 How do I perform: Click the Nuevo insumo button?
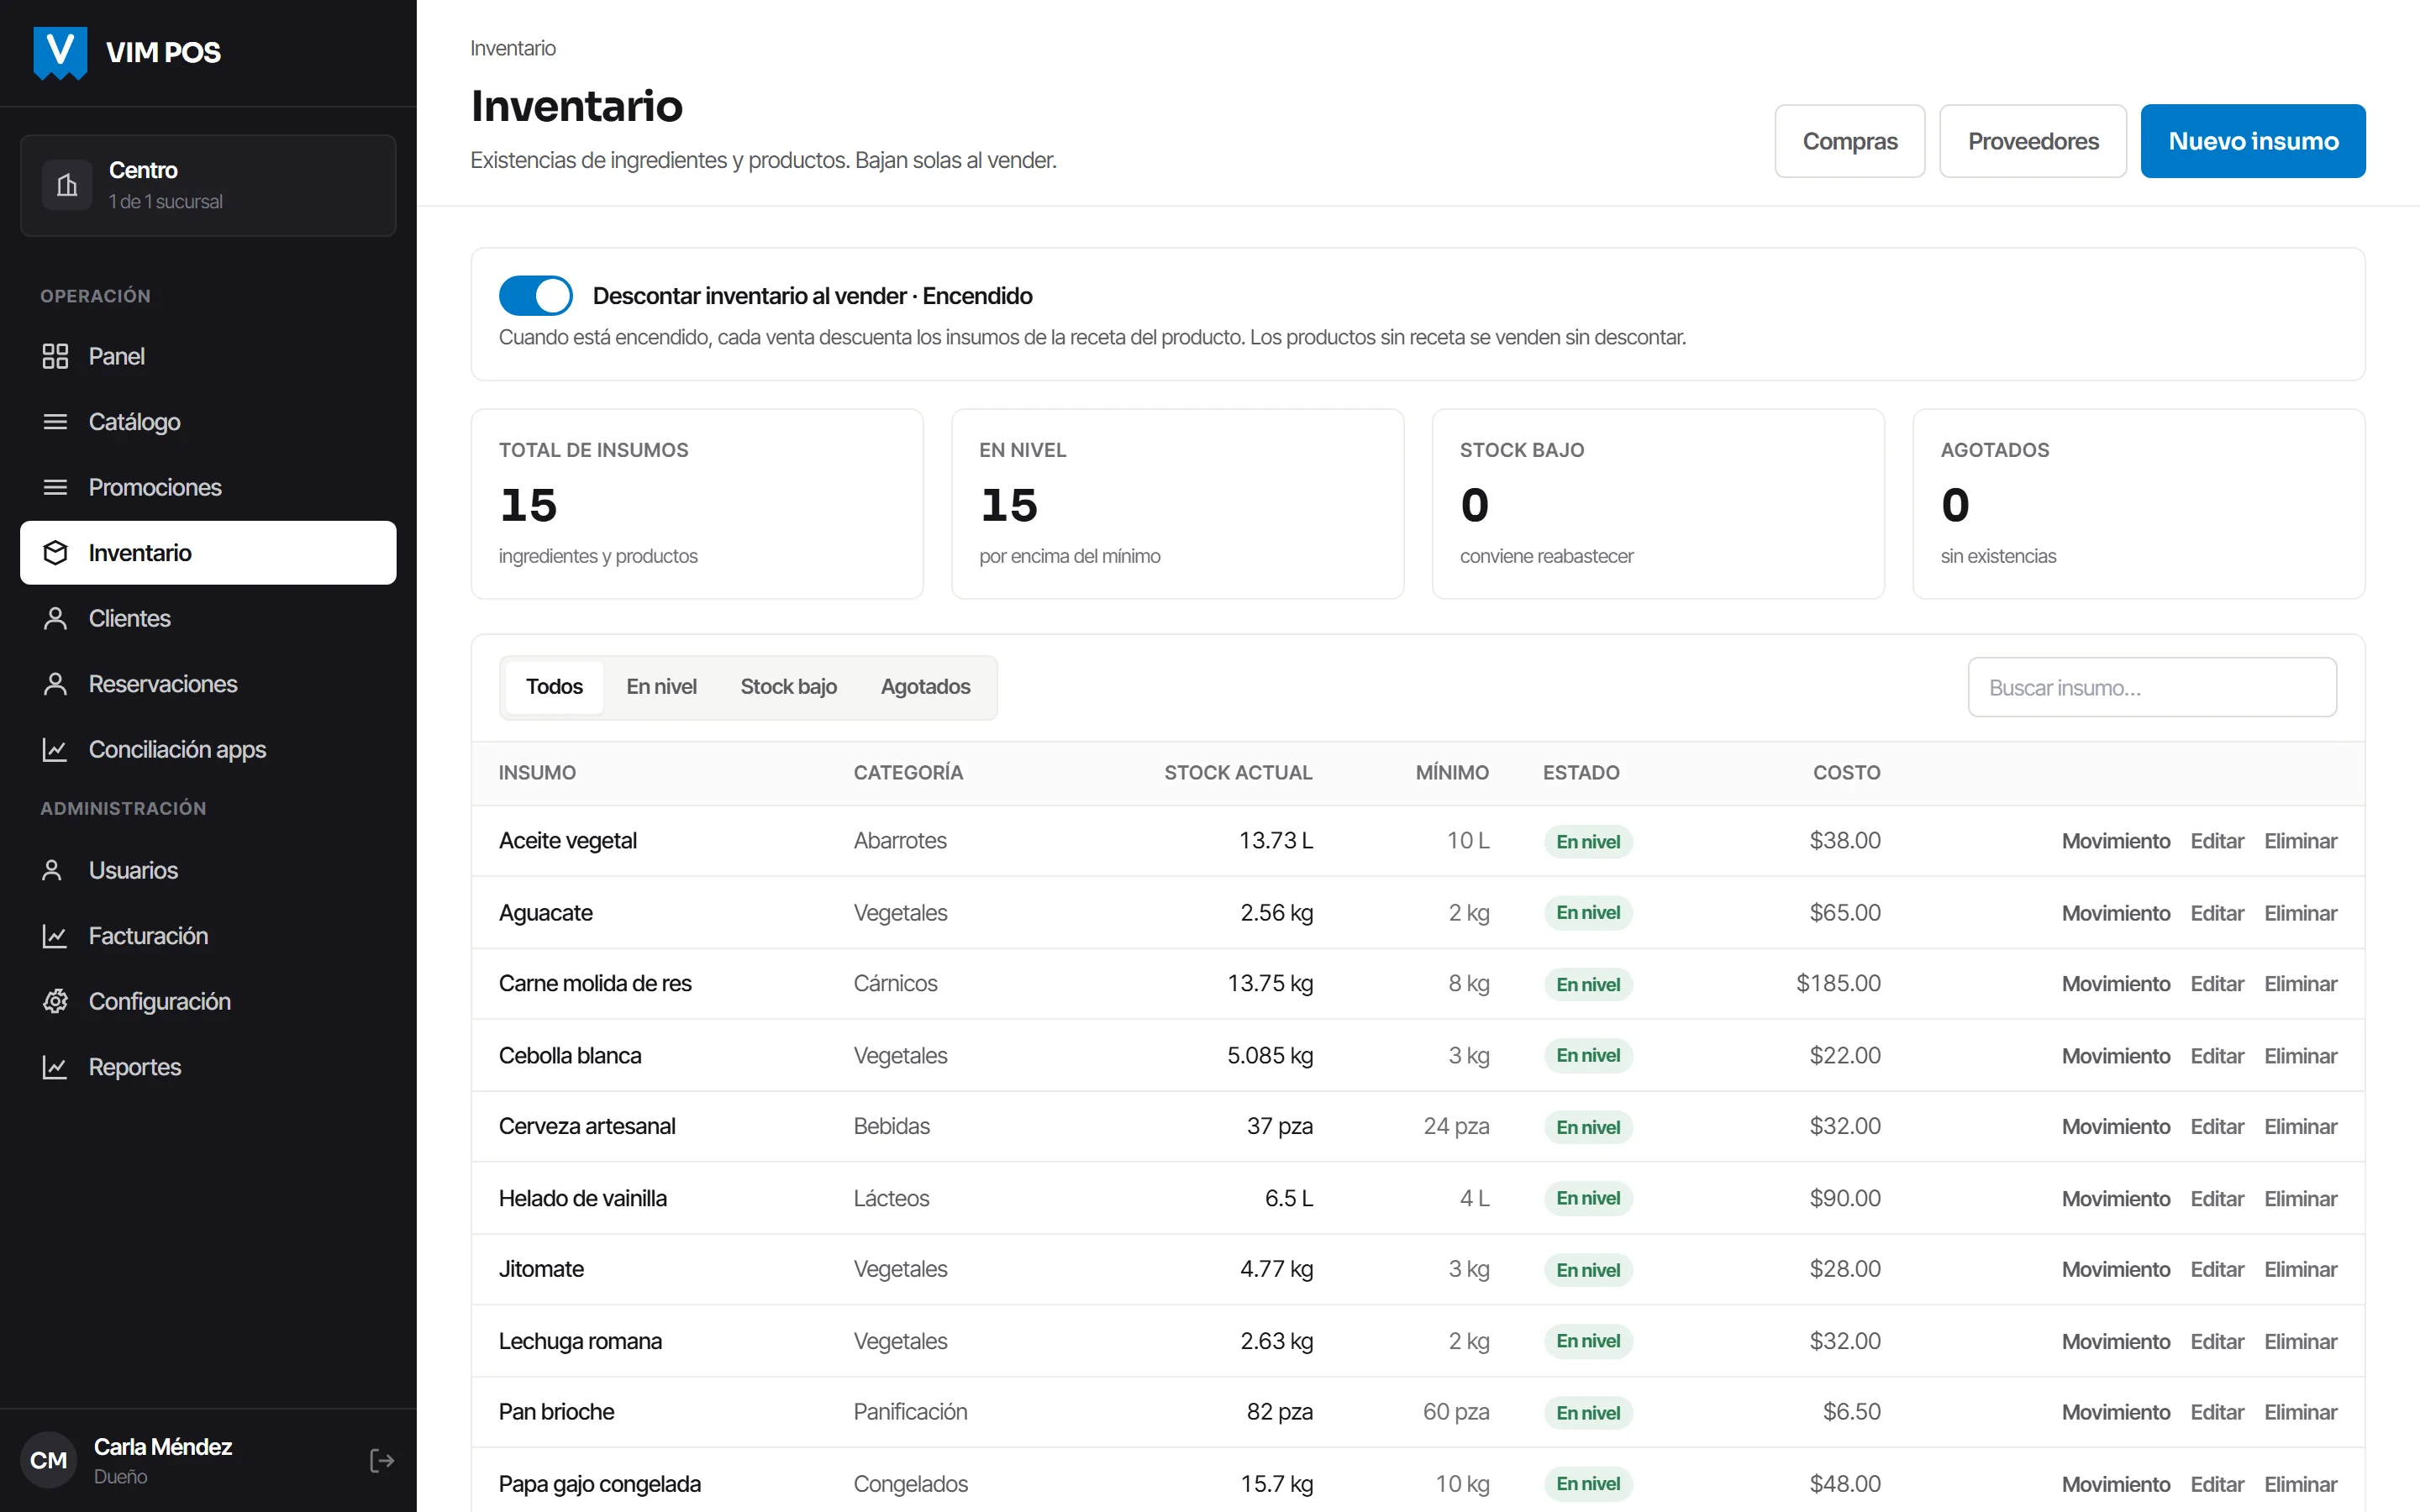click(x=2253, y=141)
